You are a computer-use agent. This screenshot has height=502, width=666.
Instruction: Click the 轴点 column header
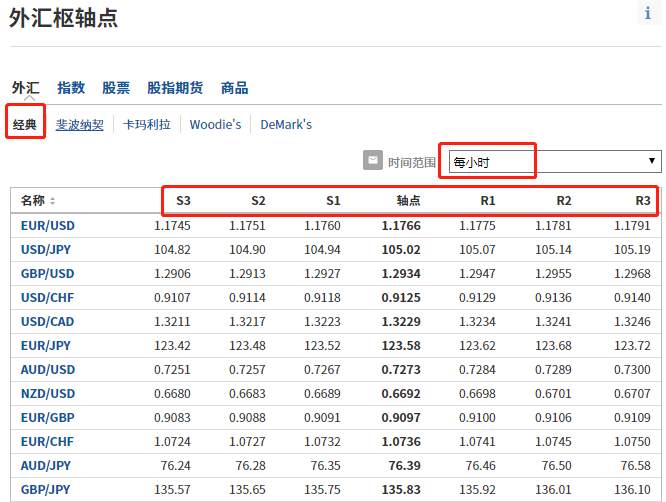pyautogui.click(x=408, y=200)
